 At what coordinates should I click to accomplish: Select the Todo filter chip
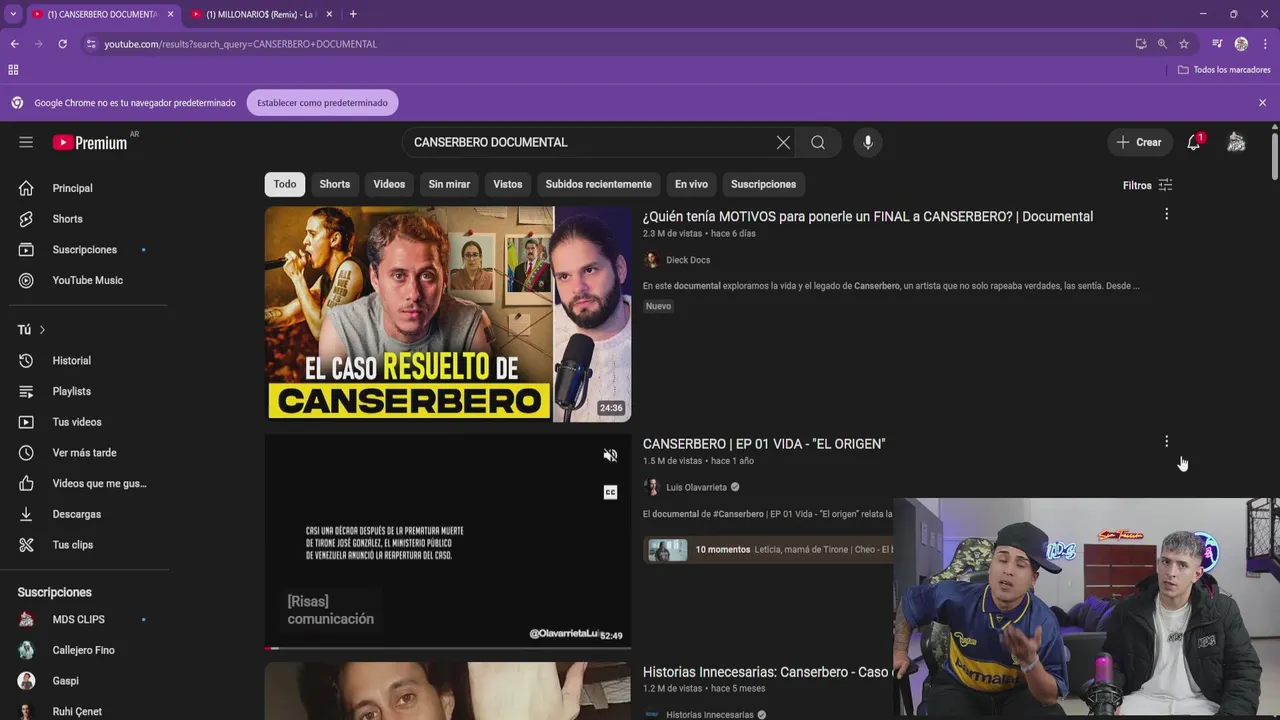point(285,184)
